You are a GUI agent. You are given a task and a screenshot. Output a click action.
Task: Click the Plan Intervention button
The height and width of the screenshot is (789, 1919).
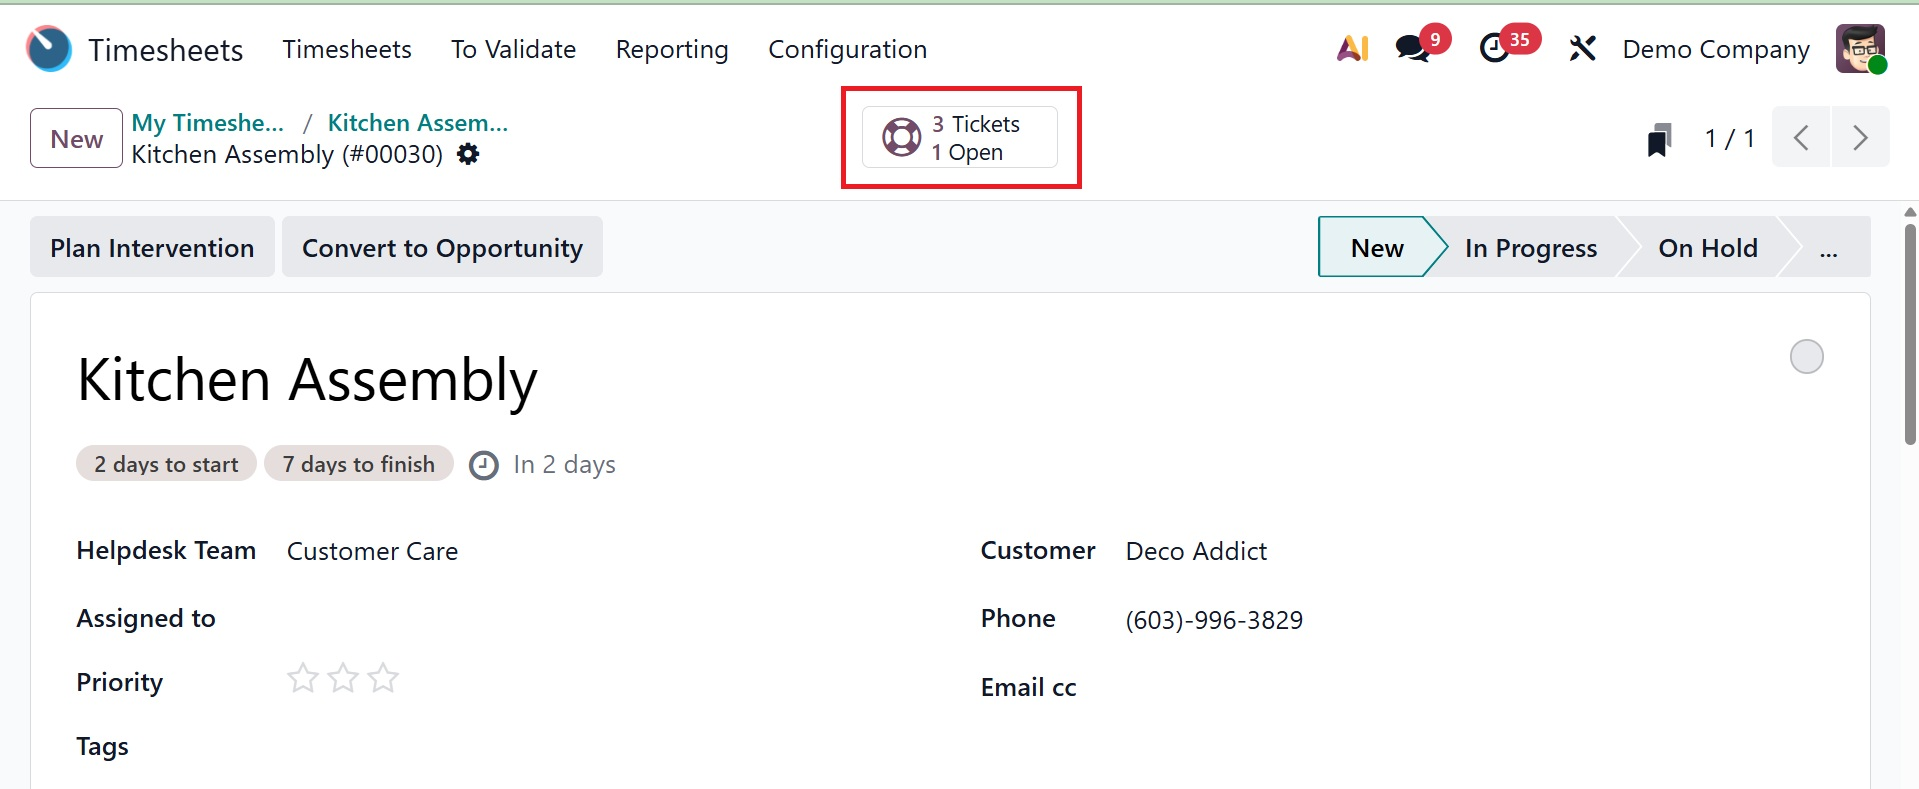(152, 248)
